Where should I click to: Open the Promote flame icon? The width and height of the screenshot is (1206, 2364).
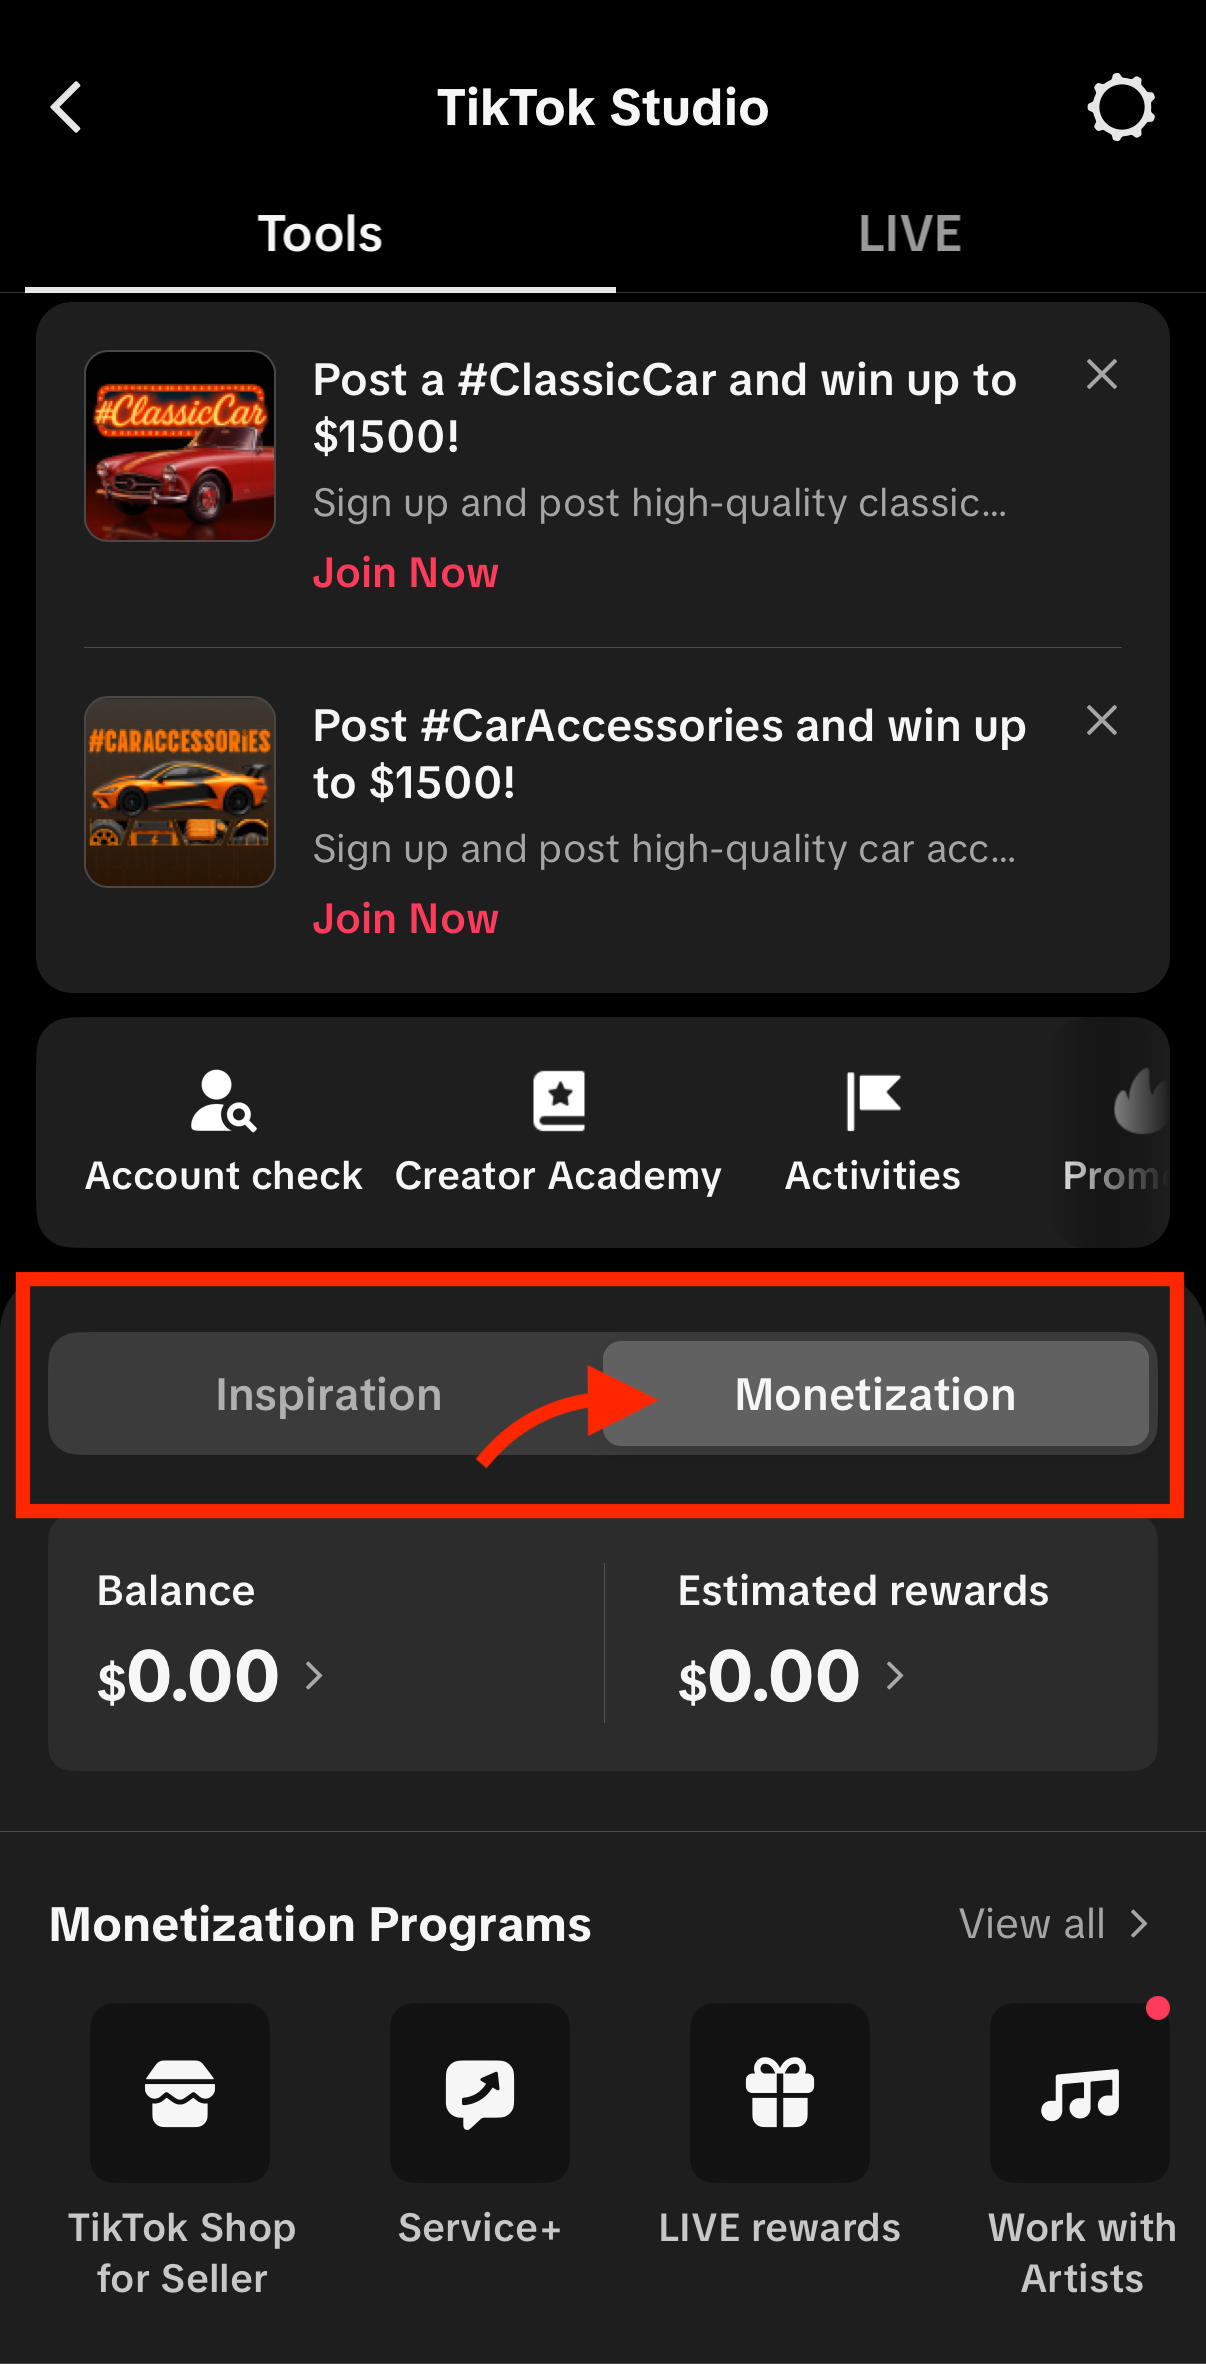tap(1138, 1105)
